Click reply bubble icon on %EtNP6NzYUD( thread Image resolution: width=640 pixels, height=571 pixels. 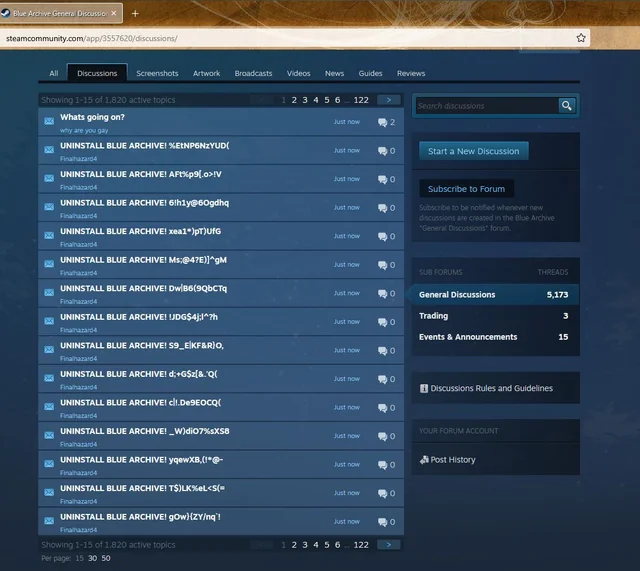click(x=382, y=151)
